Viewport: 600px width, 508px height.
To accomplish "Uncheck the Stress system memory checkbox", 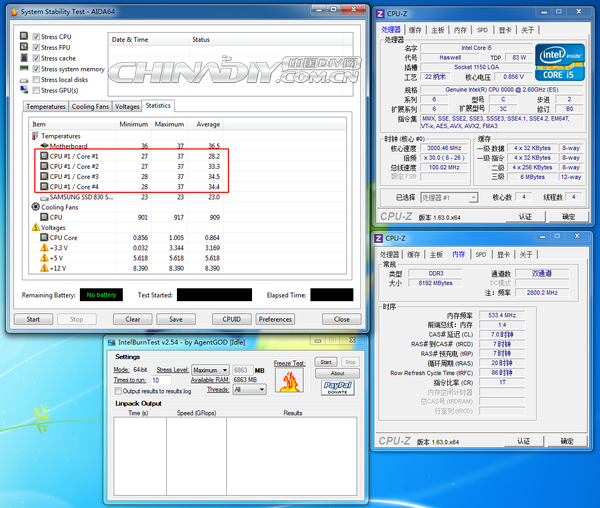I will pos(36,68).
